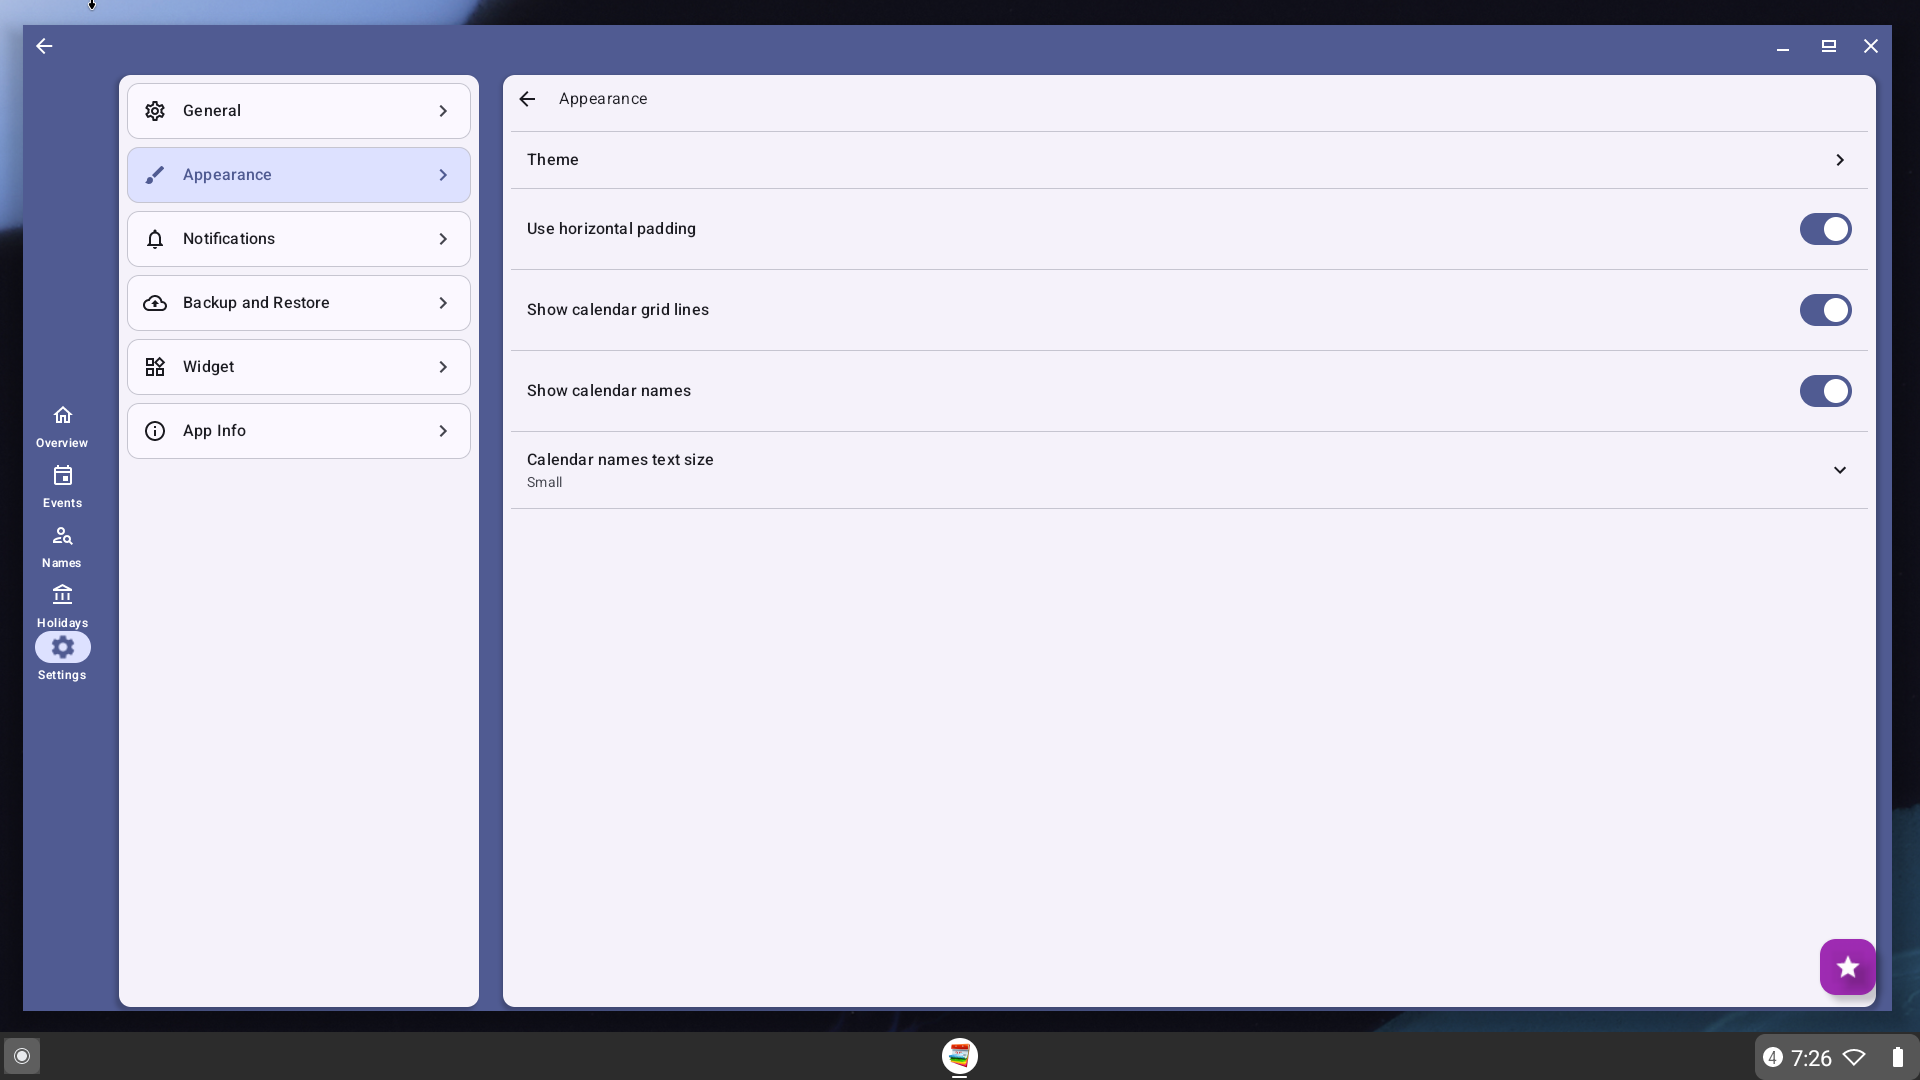Screen dimensions: 1920x1080
Task: Select the Notifications settings category
Action: click(298, 239)
